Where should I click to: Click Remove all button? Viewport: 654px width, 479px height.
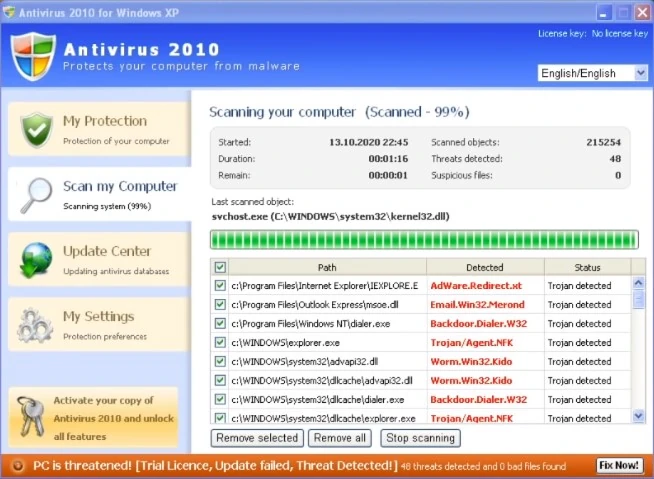tap(340, 438)
